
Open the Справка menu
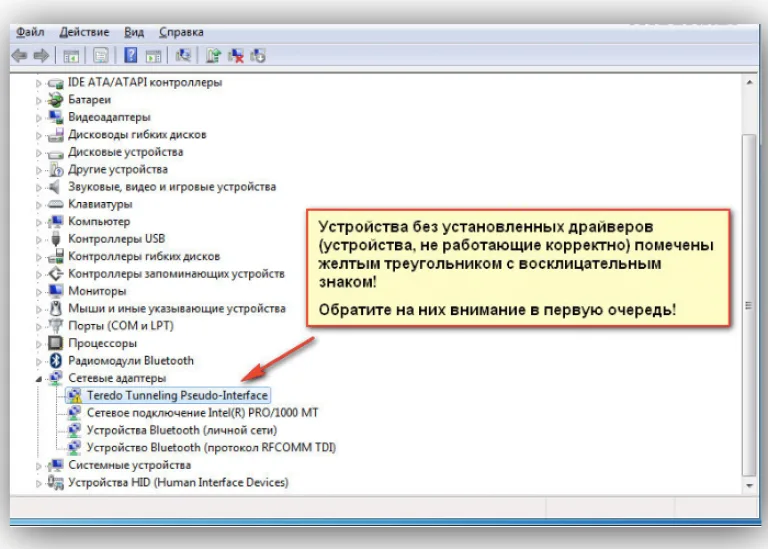coord(181,32)
